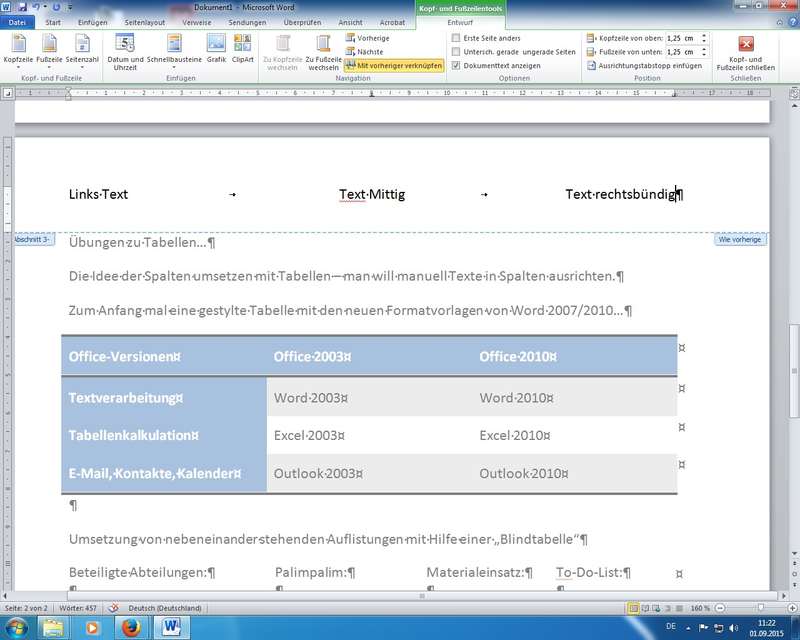Click Ausrichtungstabstopp einfügen
Image resolution: width=800 pixels, height=640 pixels.
[645, 66]
